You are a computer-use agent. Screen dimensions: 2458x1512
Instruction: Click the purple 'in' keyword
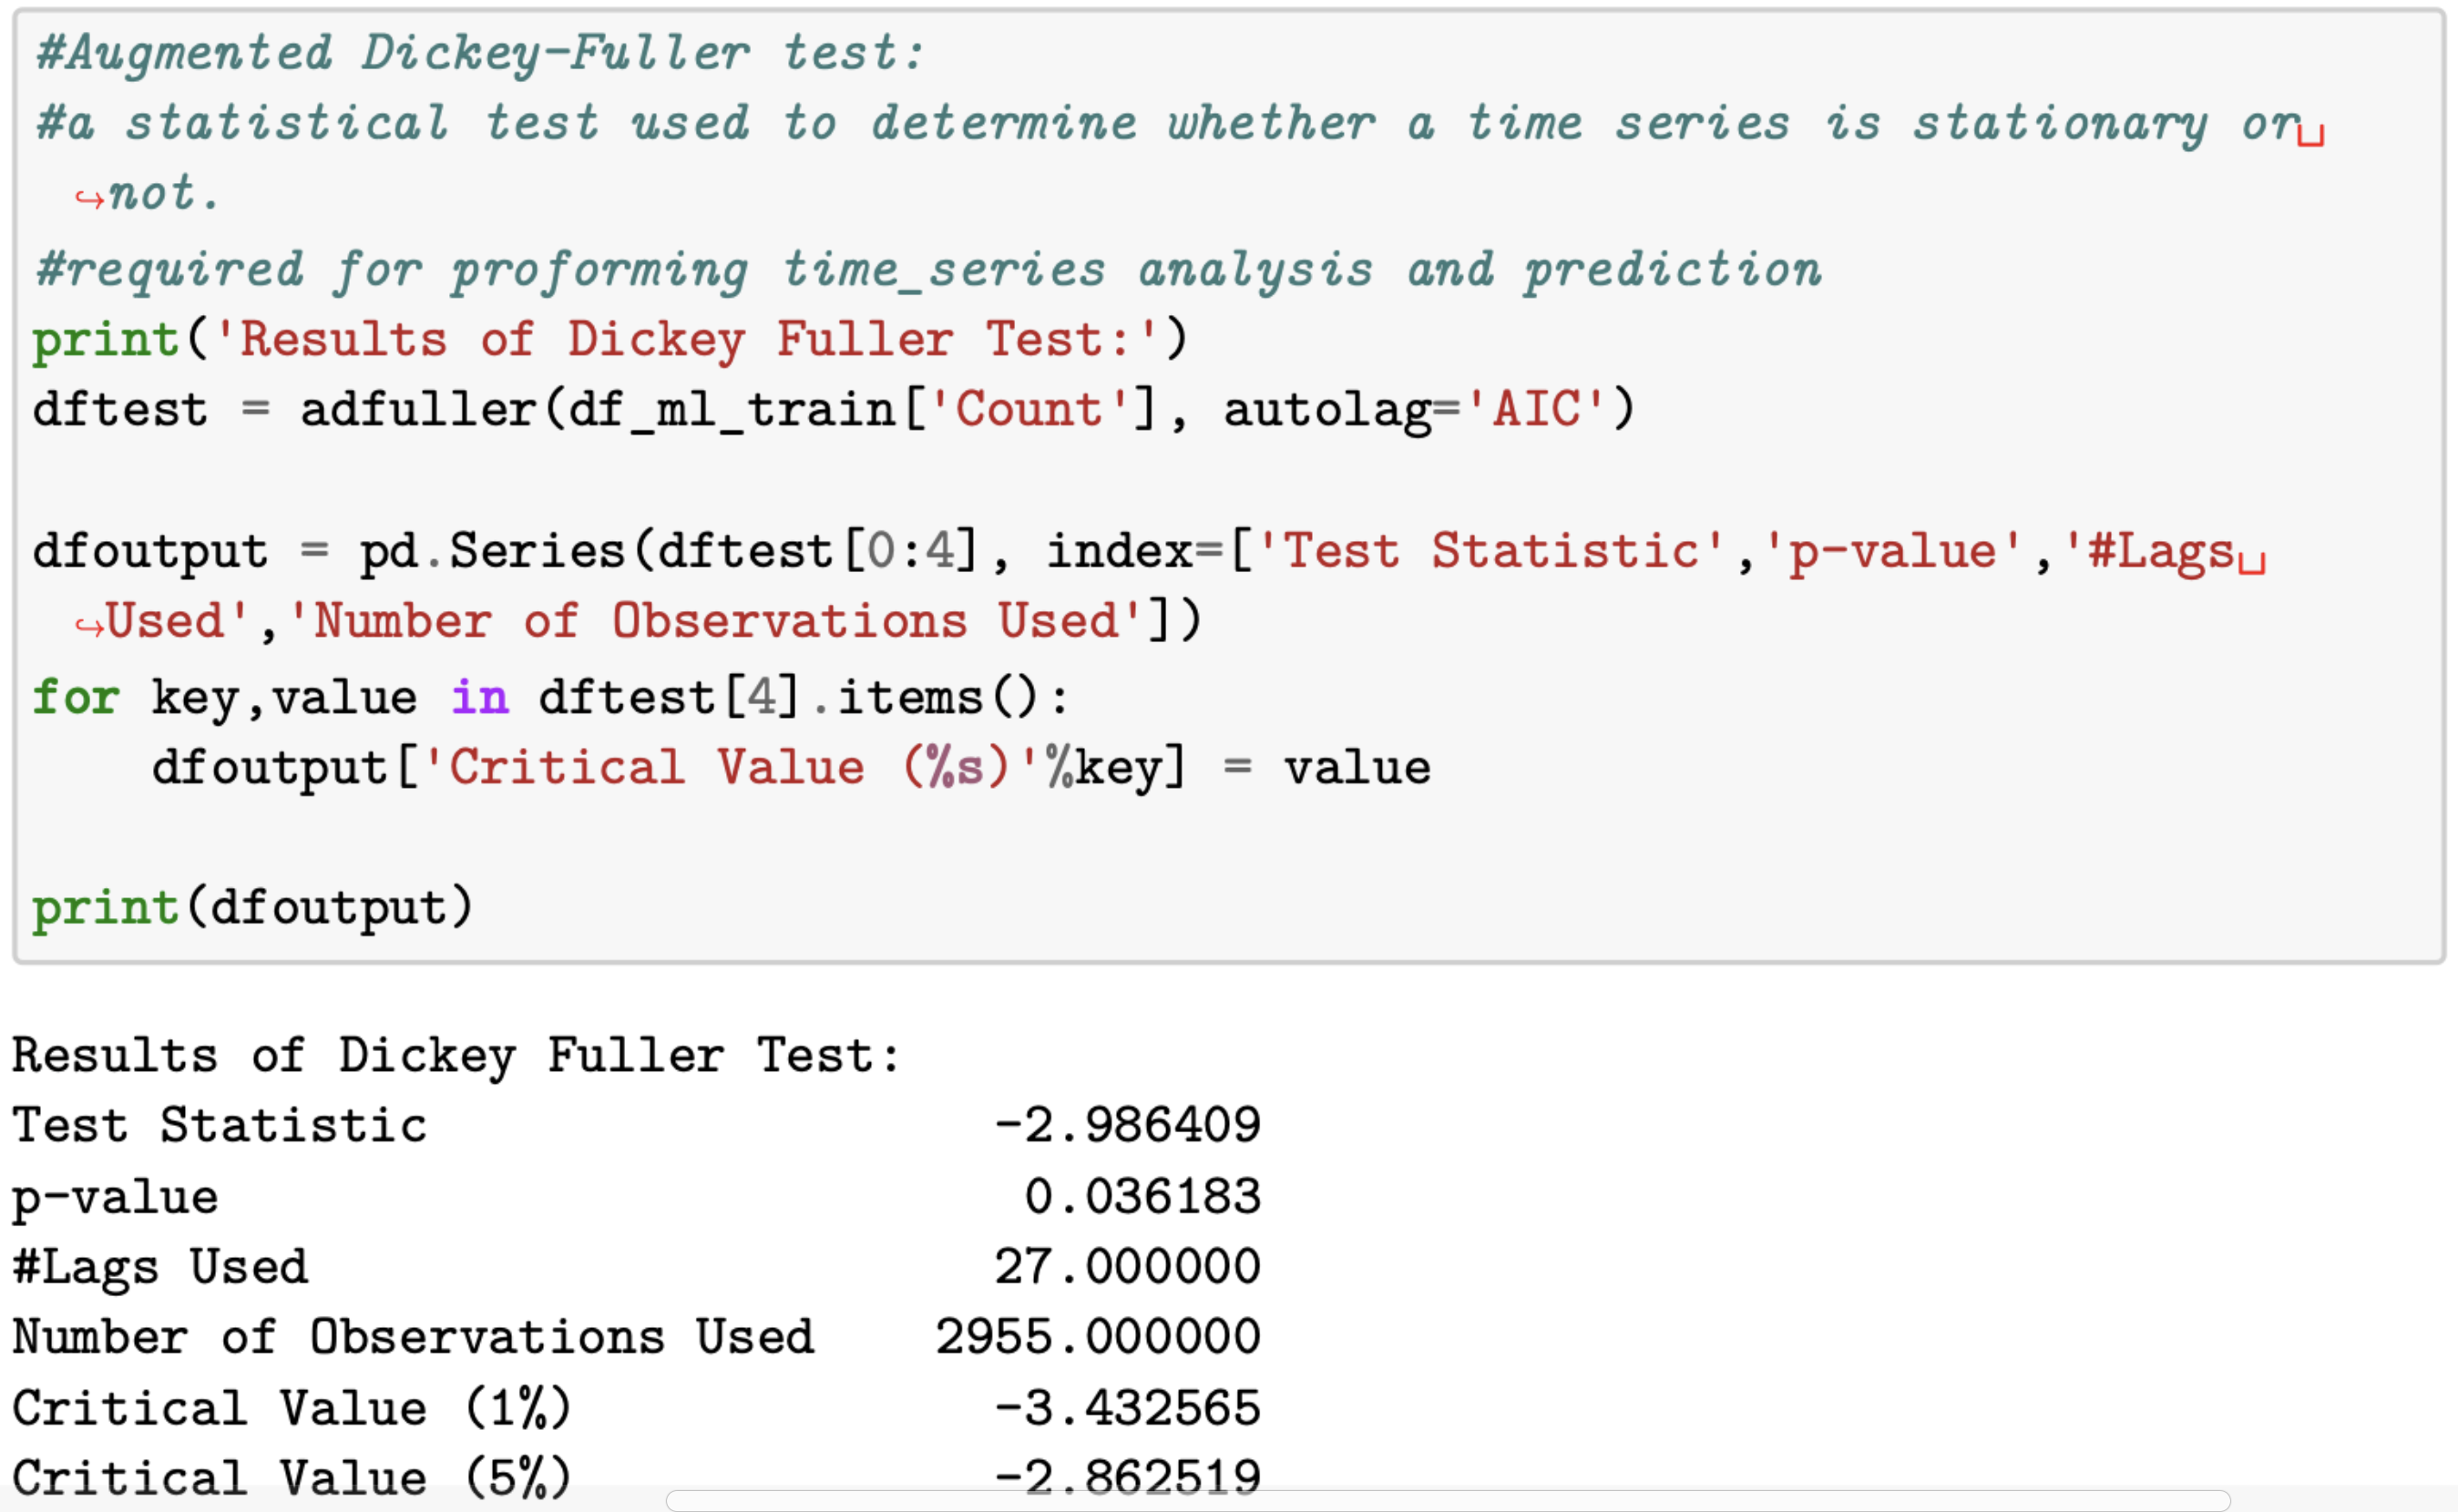(479, 697)
